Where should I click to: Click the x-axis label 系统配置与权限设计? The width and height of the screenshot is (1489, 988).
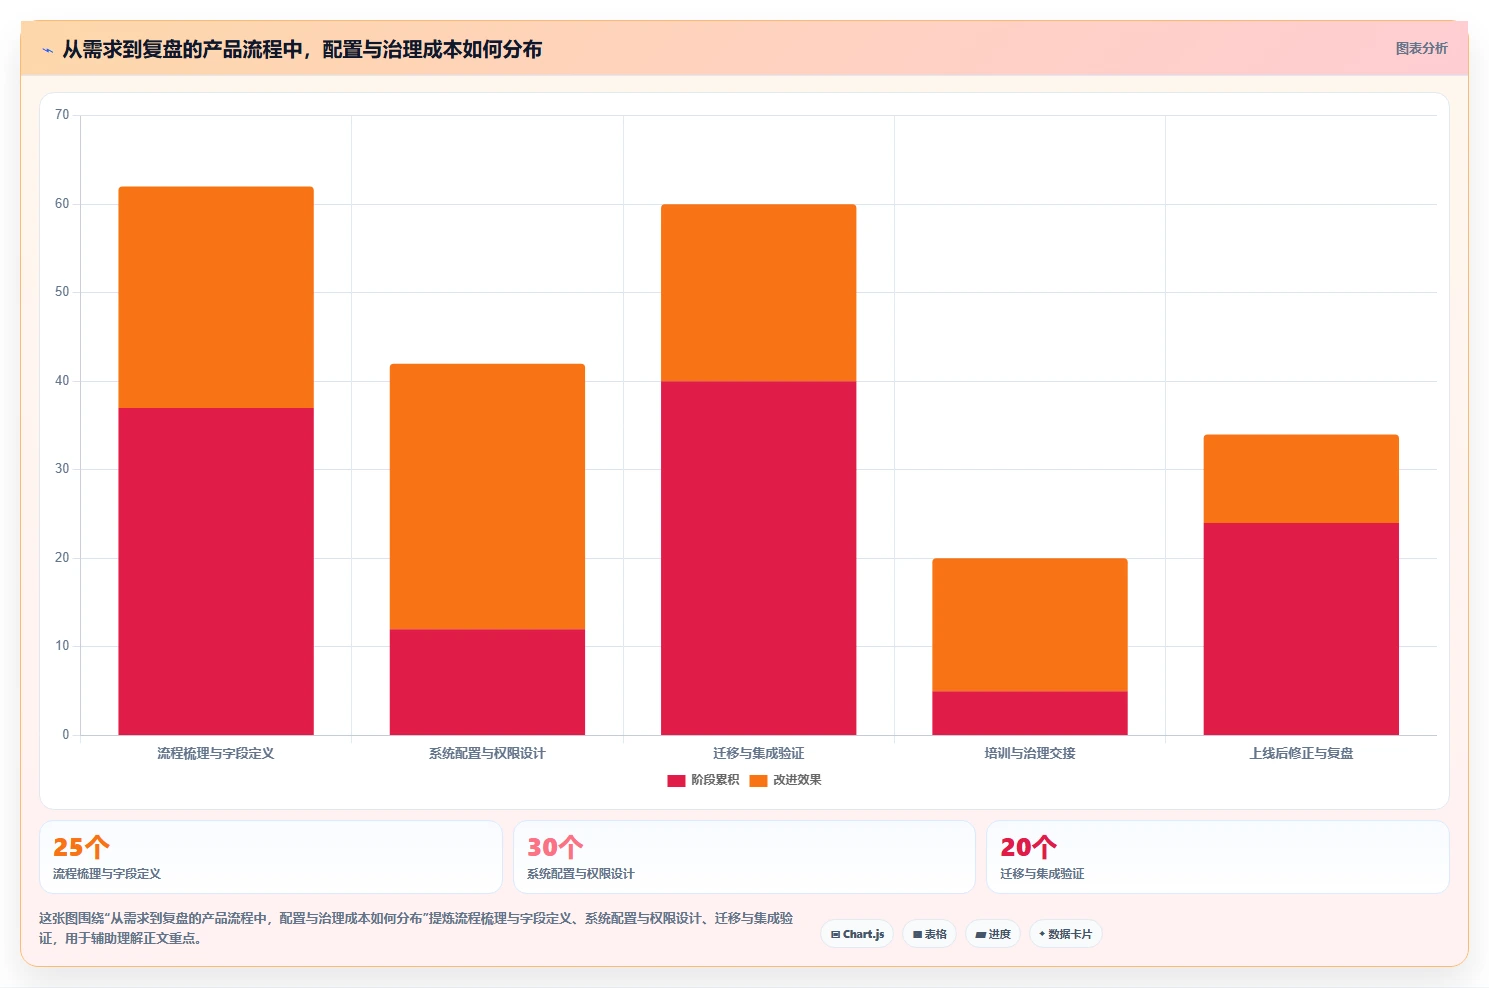pyautogui.click(x=487, y=754)
